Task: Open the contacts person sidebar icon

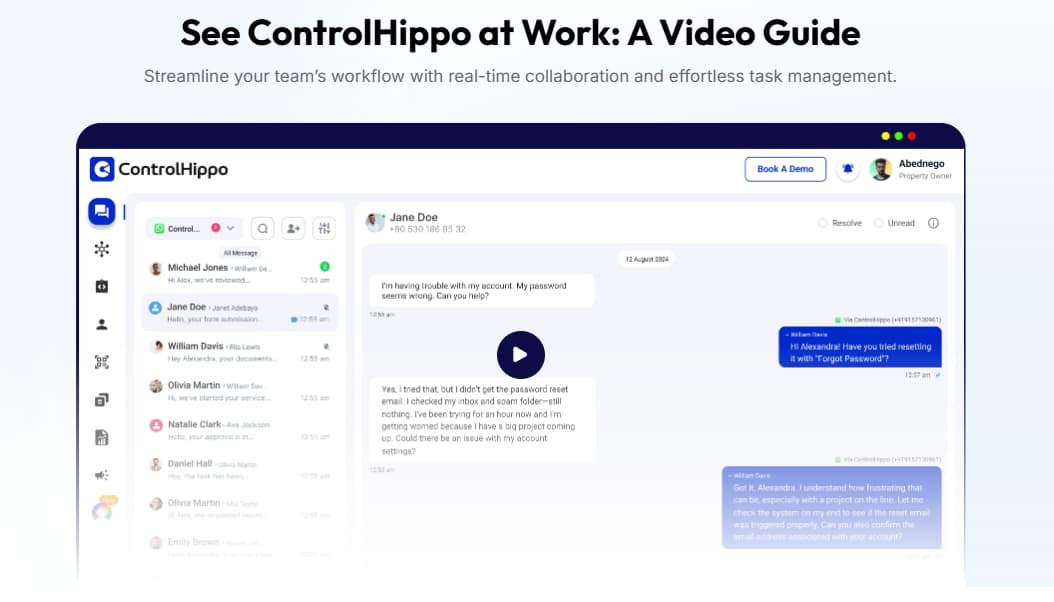Action: coord(102,325)
